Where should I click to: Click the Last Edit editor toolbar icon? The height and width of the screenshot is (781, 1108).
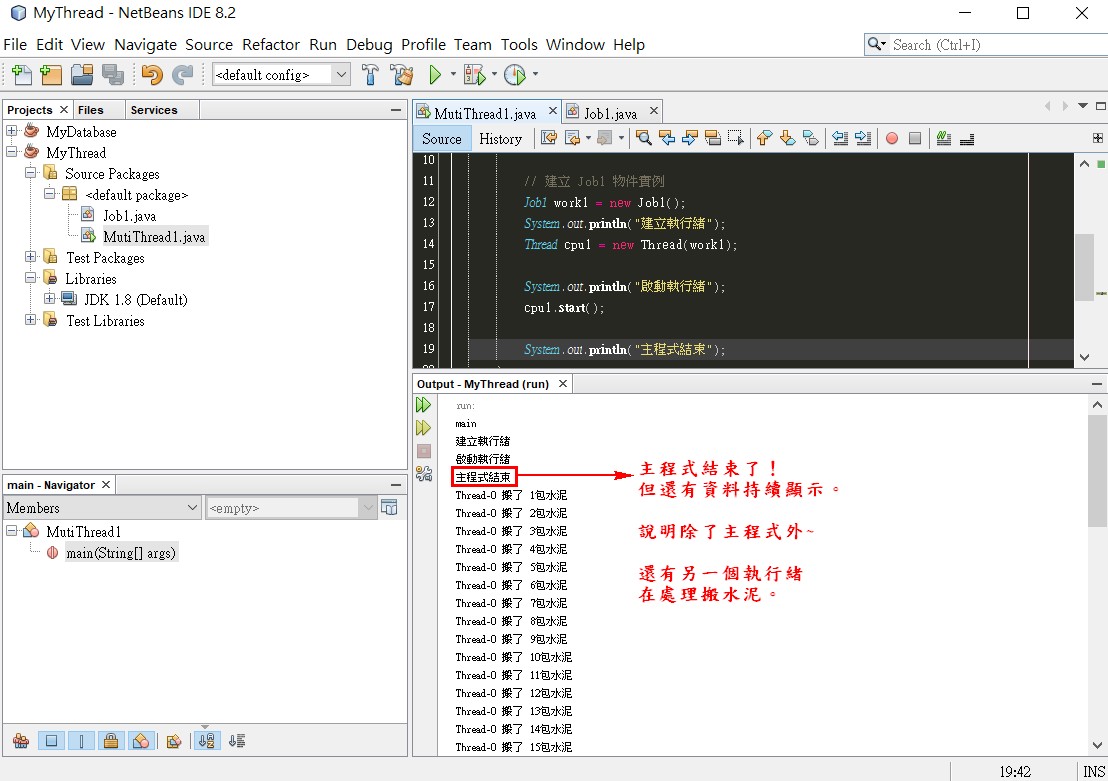(x=548, y=139)
